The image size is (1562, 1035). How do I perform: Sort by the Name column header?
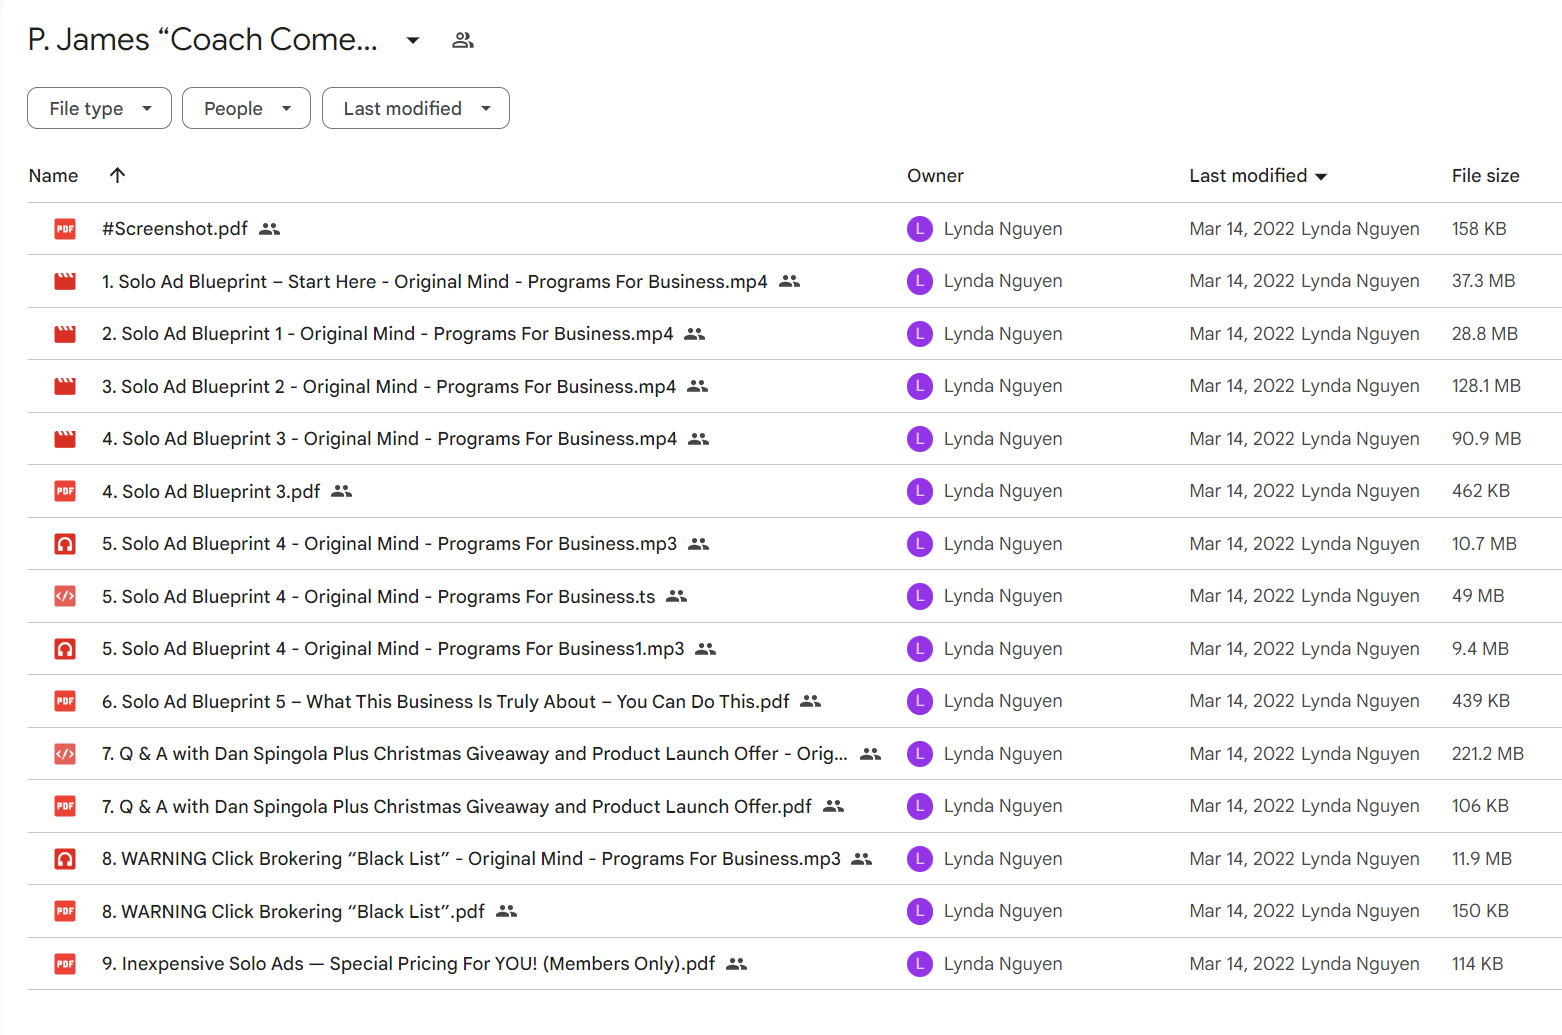click(54, 176)
